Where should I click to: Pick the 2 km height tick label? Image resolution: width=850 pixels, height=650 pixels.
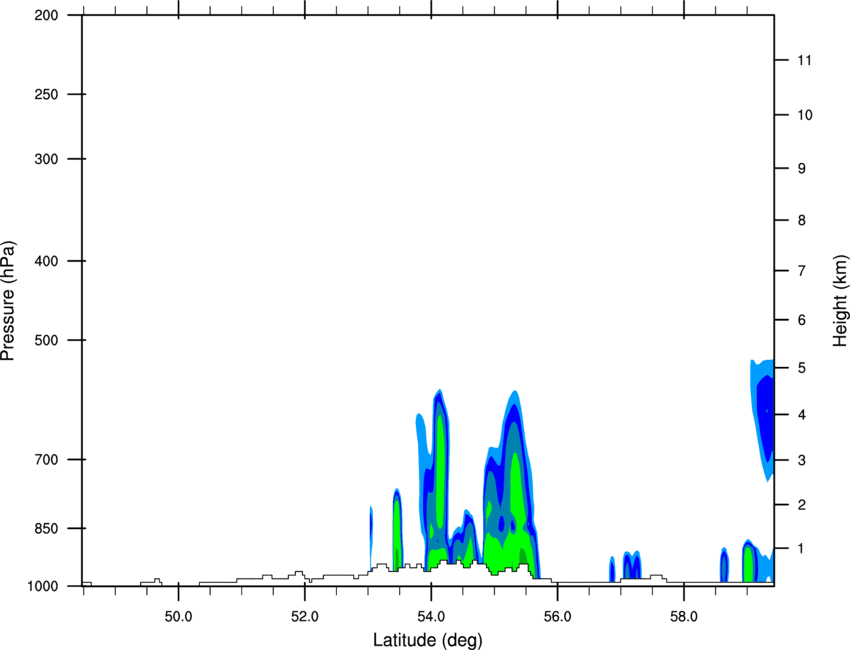(x=802, y=505)
